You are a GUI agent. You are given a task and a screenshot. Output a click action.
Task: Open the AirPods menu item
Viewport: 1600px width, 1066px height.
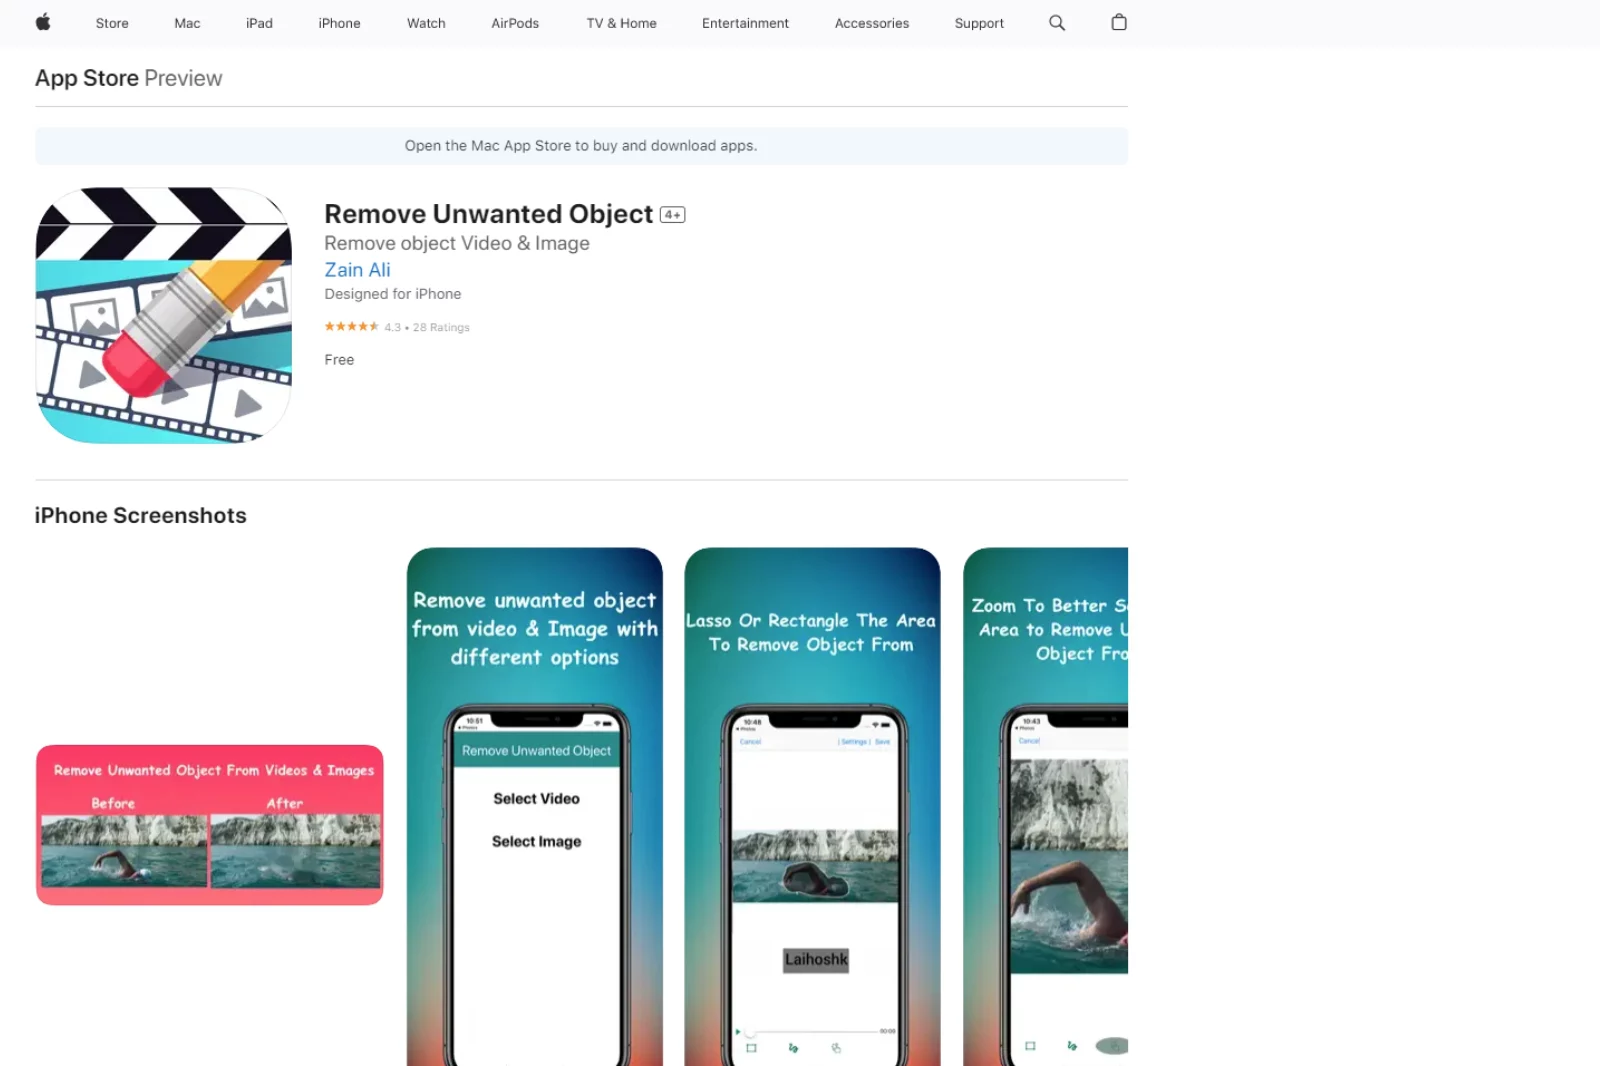(x=515, y=23)
